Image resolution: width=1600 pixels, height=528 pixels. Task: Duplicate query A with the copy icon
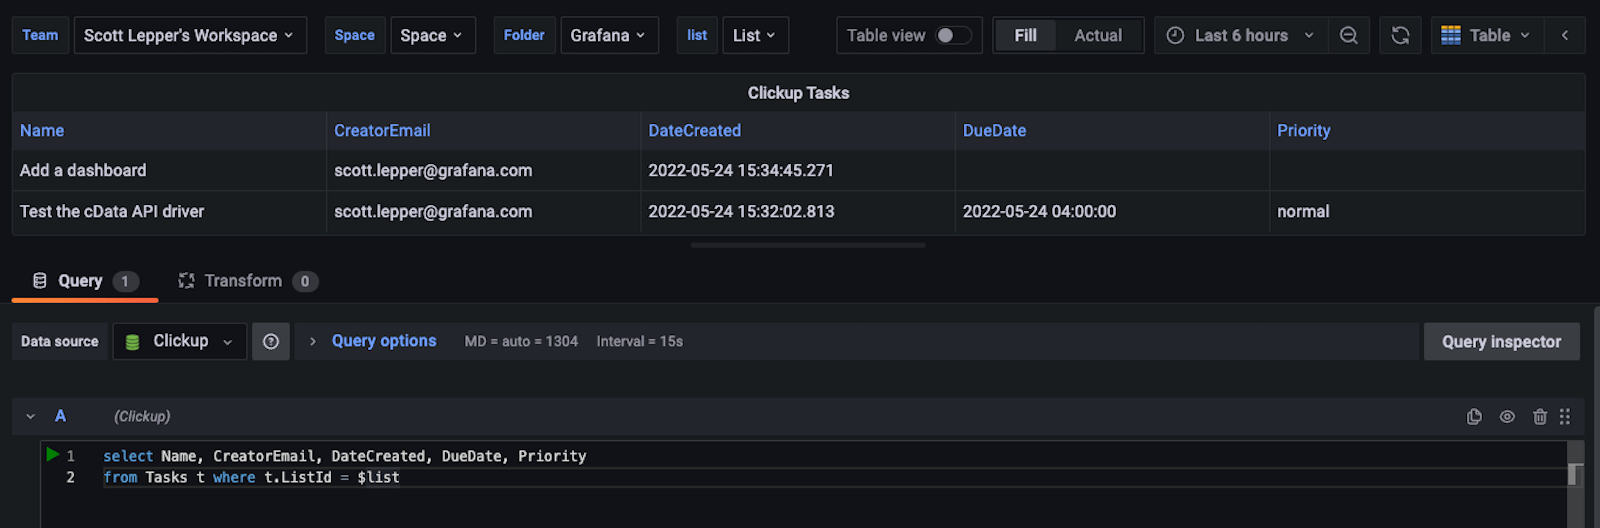pos(1474,417)
